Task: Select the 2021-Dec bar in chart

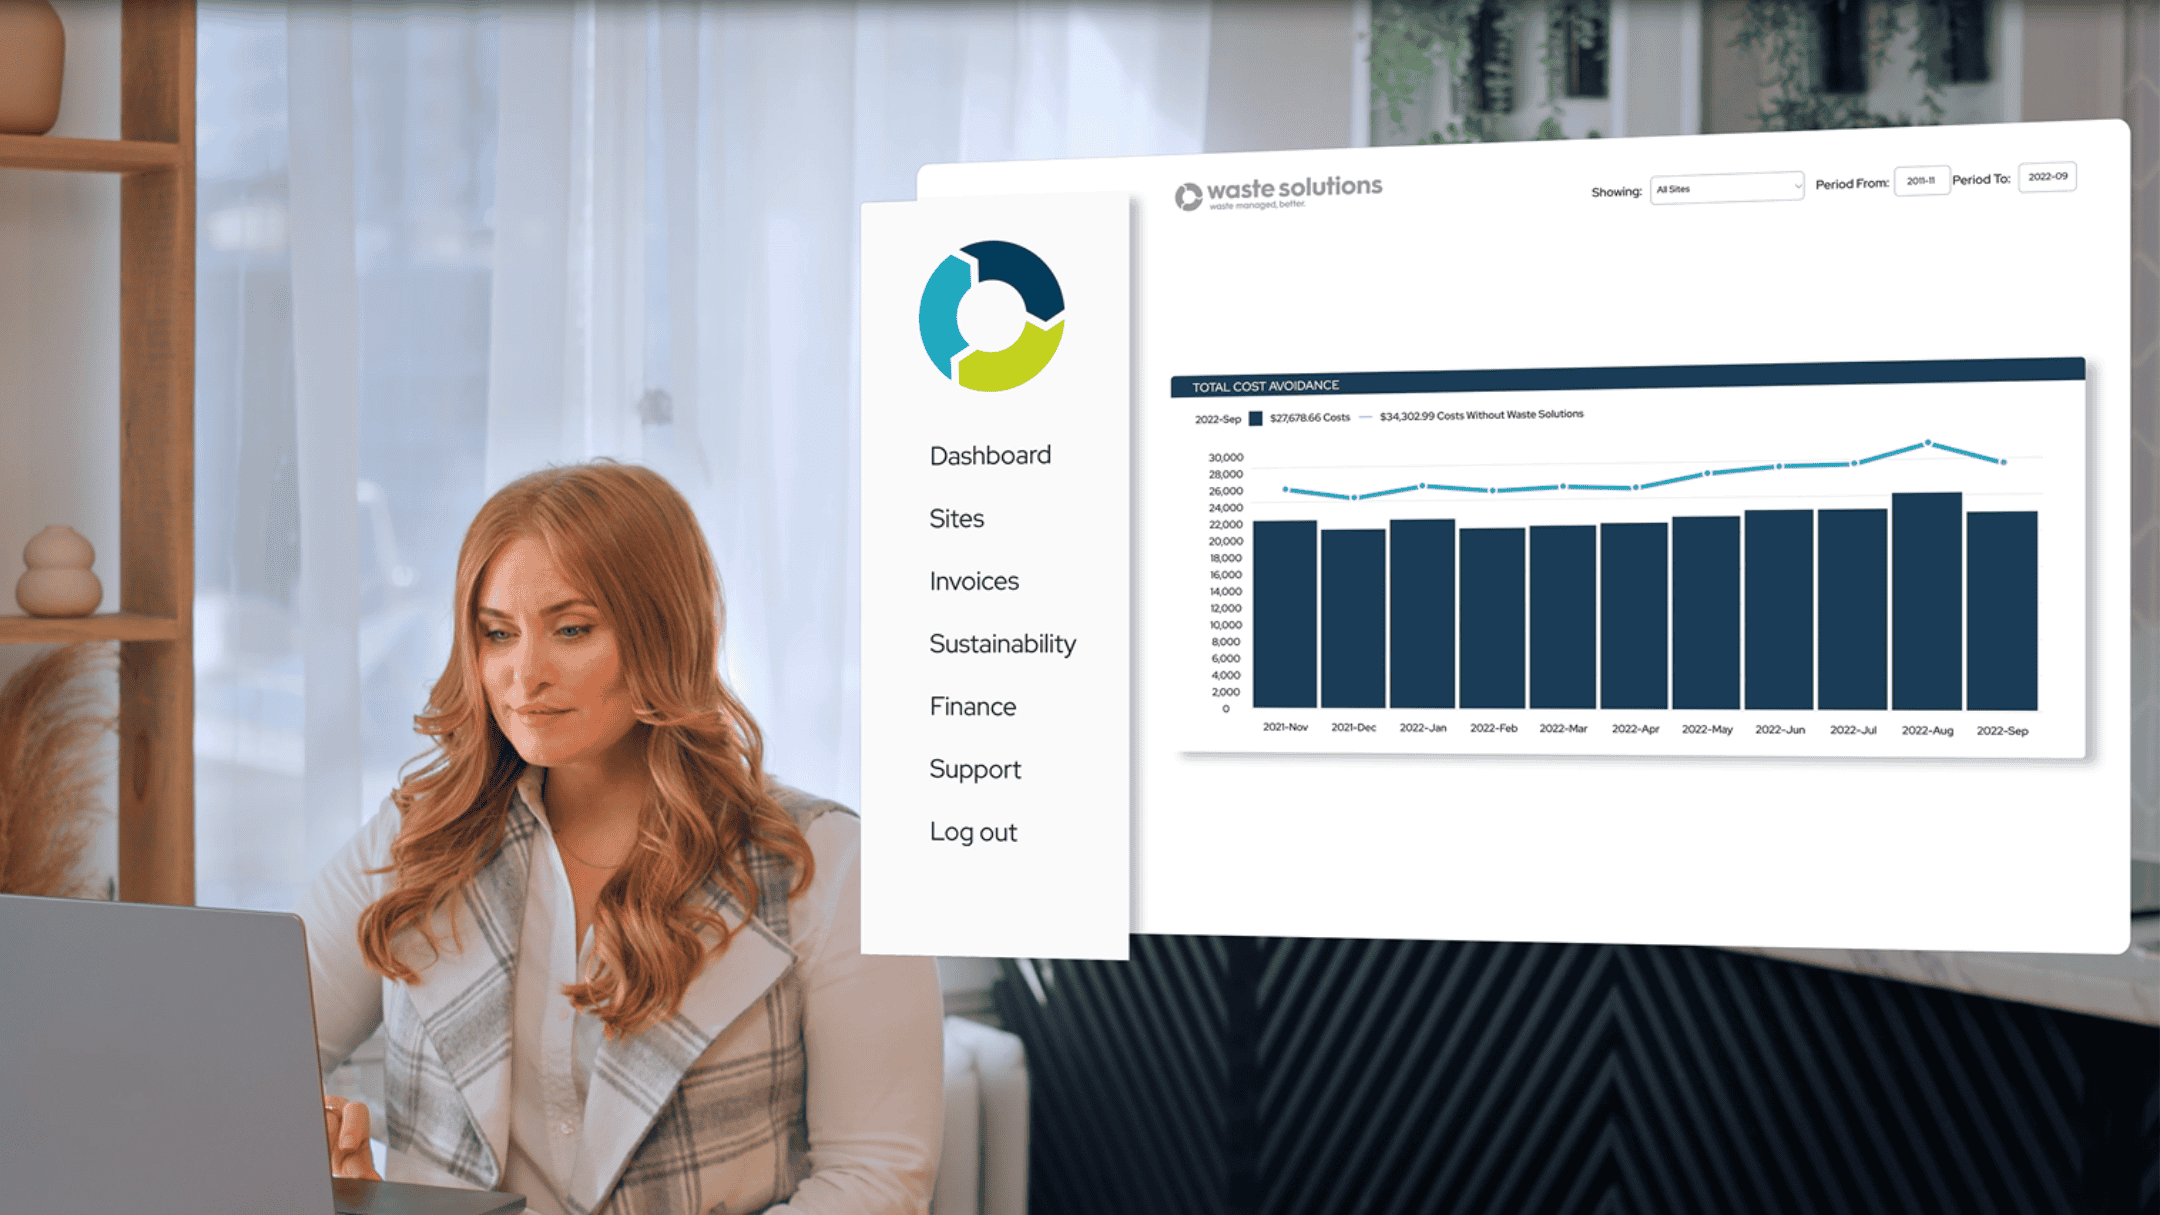Action: point(1353,619)
